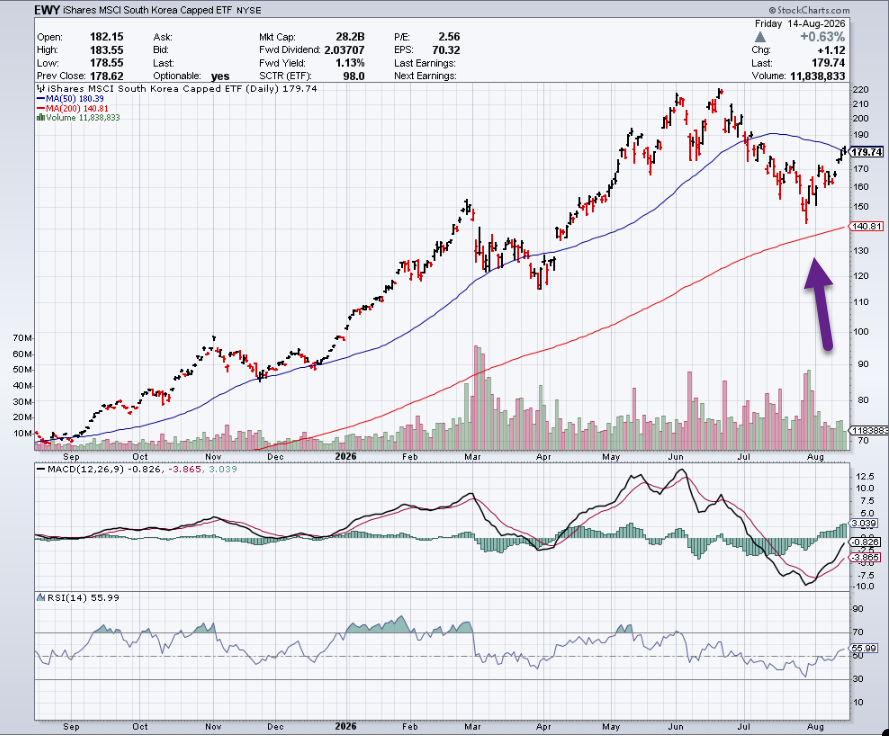Click the MACD value -0.826 axis label
Screen dimensions: 889x736
(x=865, y=542)
